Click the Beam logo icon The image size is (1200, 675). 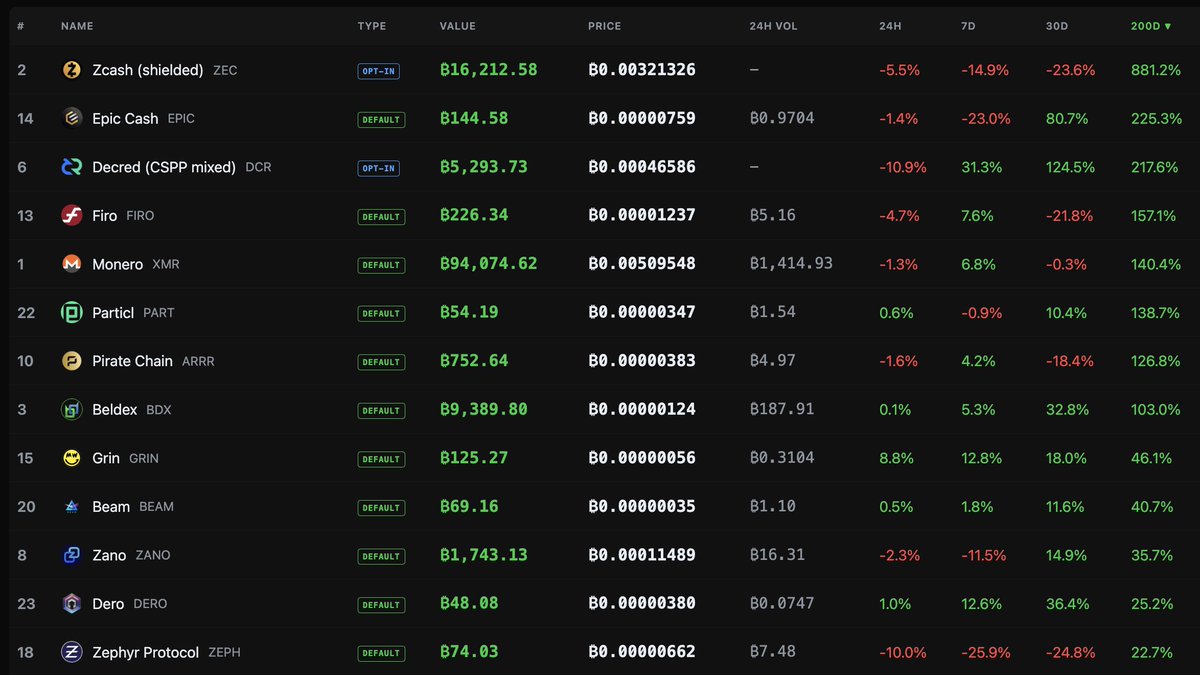coord(72,506)
